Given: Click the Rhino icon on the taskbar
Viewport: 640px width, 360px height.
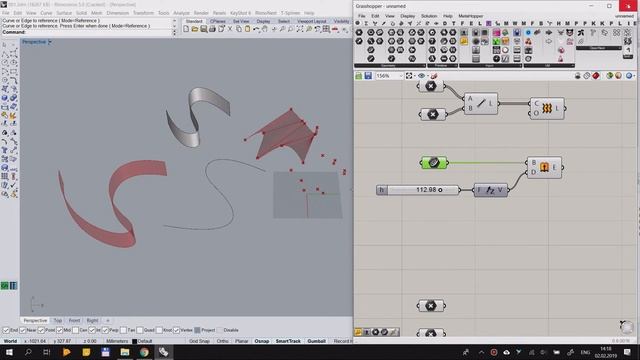Looking at the screenshot, I should point(164,352).
